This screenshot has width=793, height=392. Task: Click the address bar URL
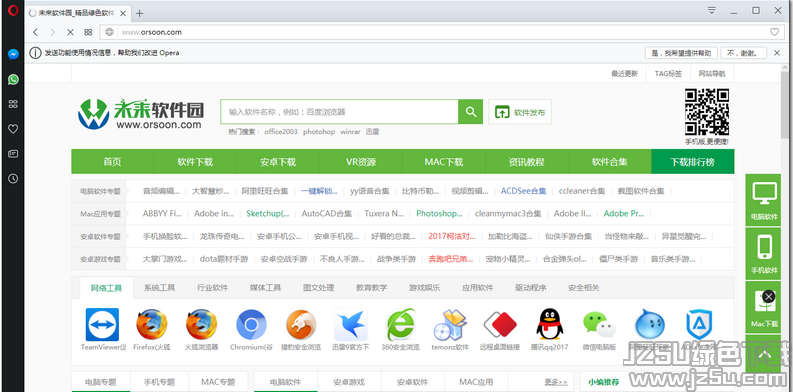[152, 32]
